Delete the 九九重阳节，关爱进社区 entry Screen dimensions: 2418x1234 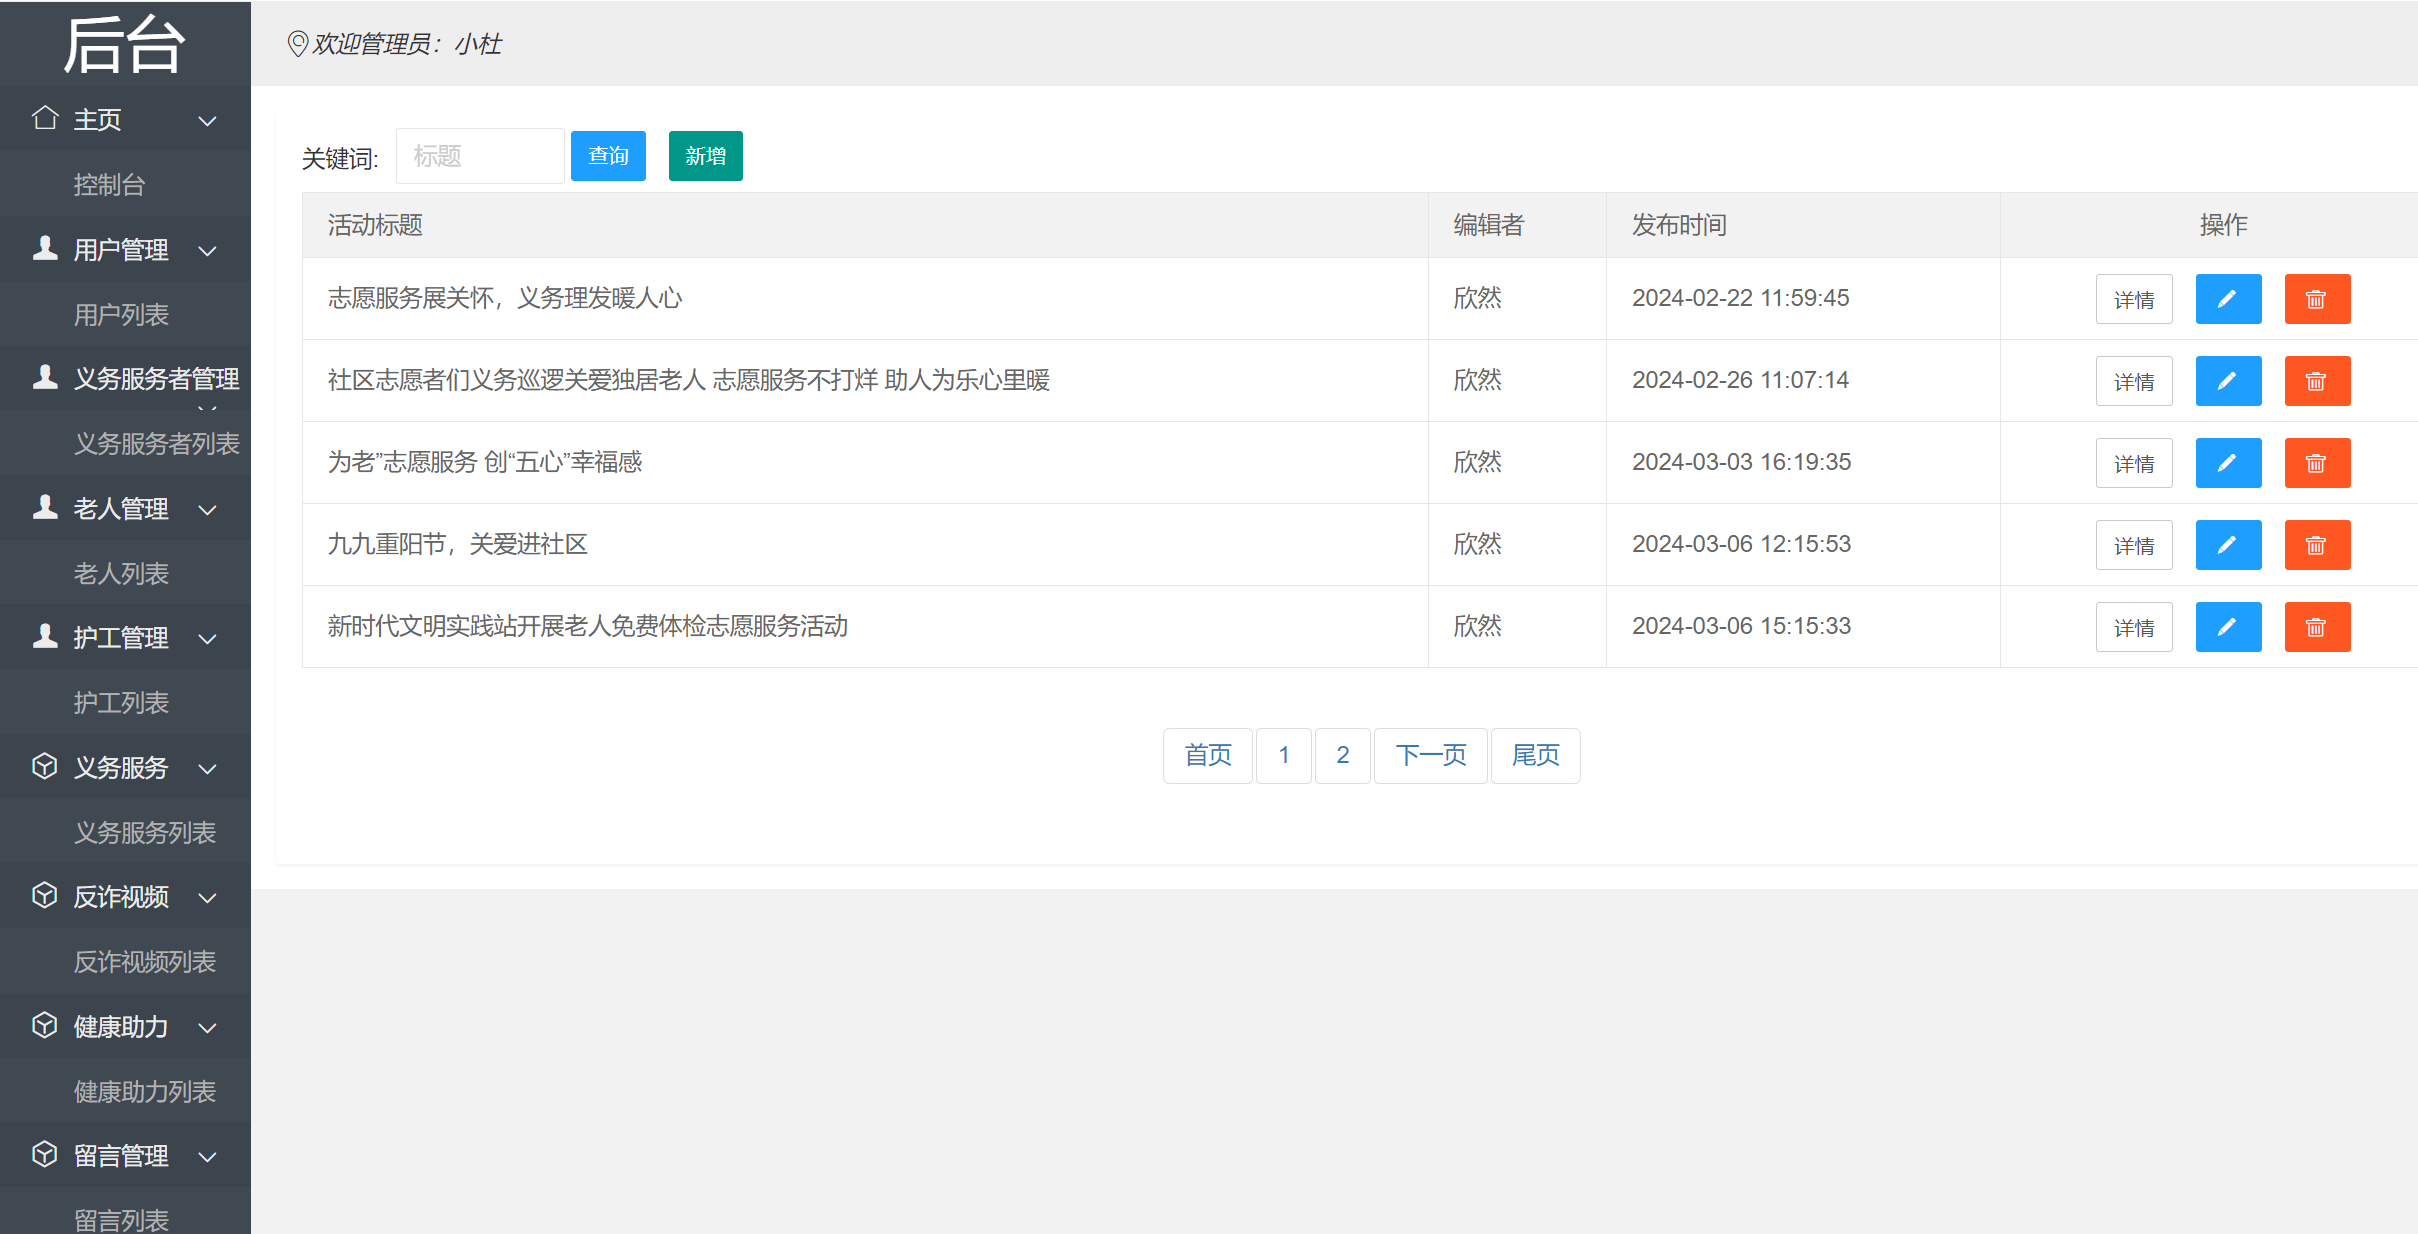[x=2317, y=545]
